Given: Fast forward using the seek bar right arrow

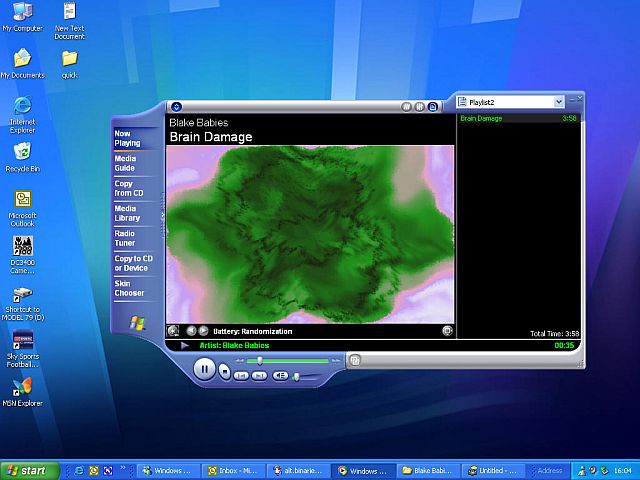Looking at the screenshot, I should coord(336,361).
